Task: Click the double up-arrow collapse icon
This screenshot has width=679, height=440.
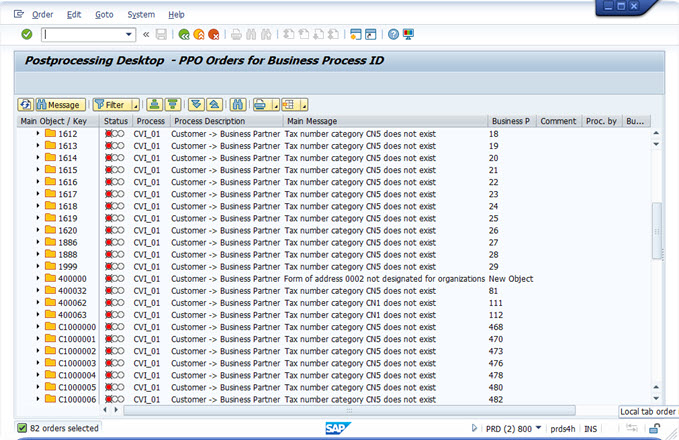Action: [x=214, y=104]
